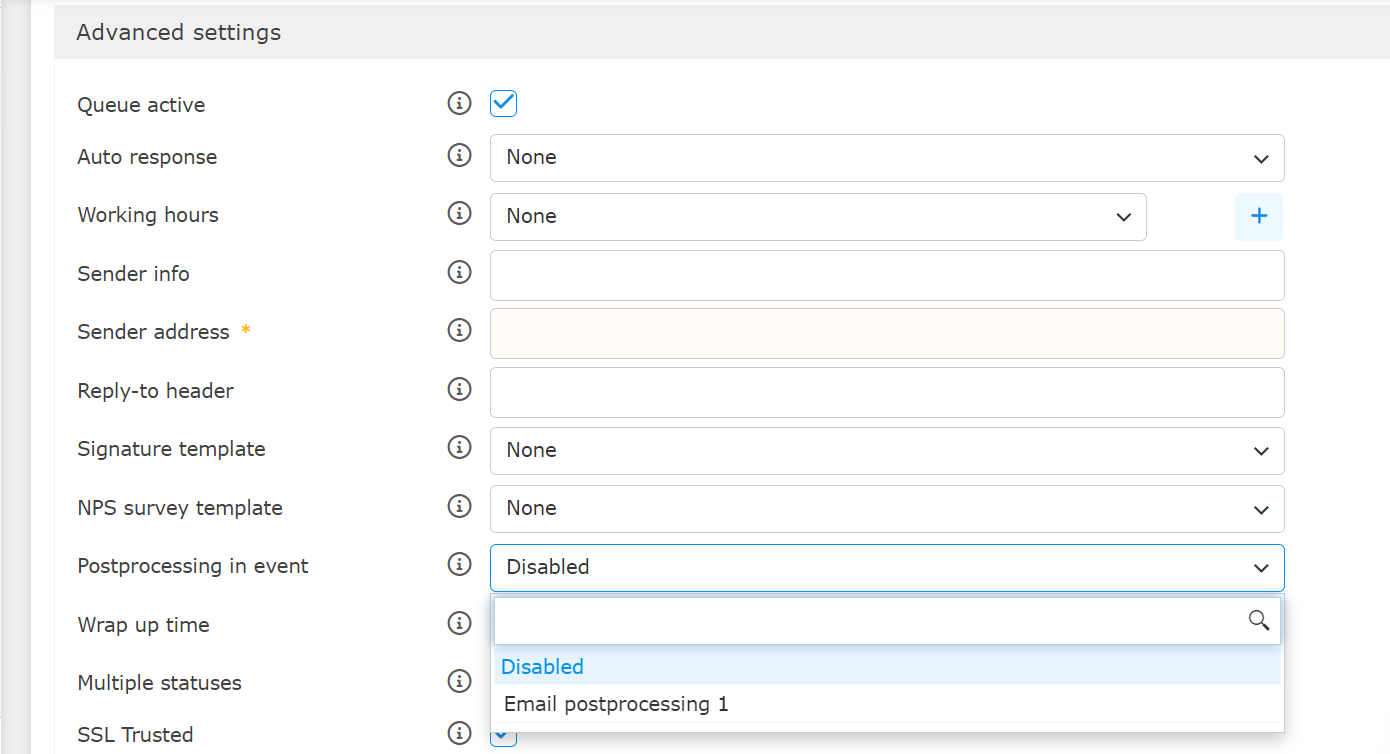1390x754 pixels.
Task: Open the Working hours dropdown
Action: 818,216
